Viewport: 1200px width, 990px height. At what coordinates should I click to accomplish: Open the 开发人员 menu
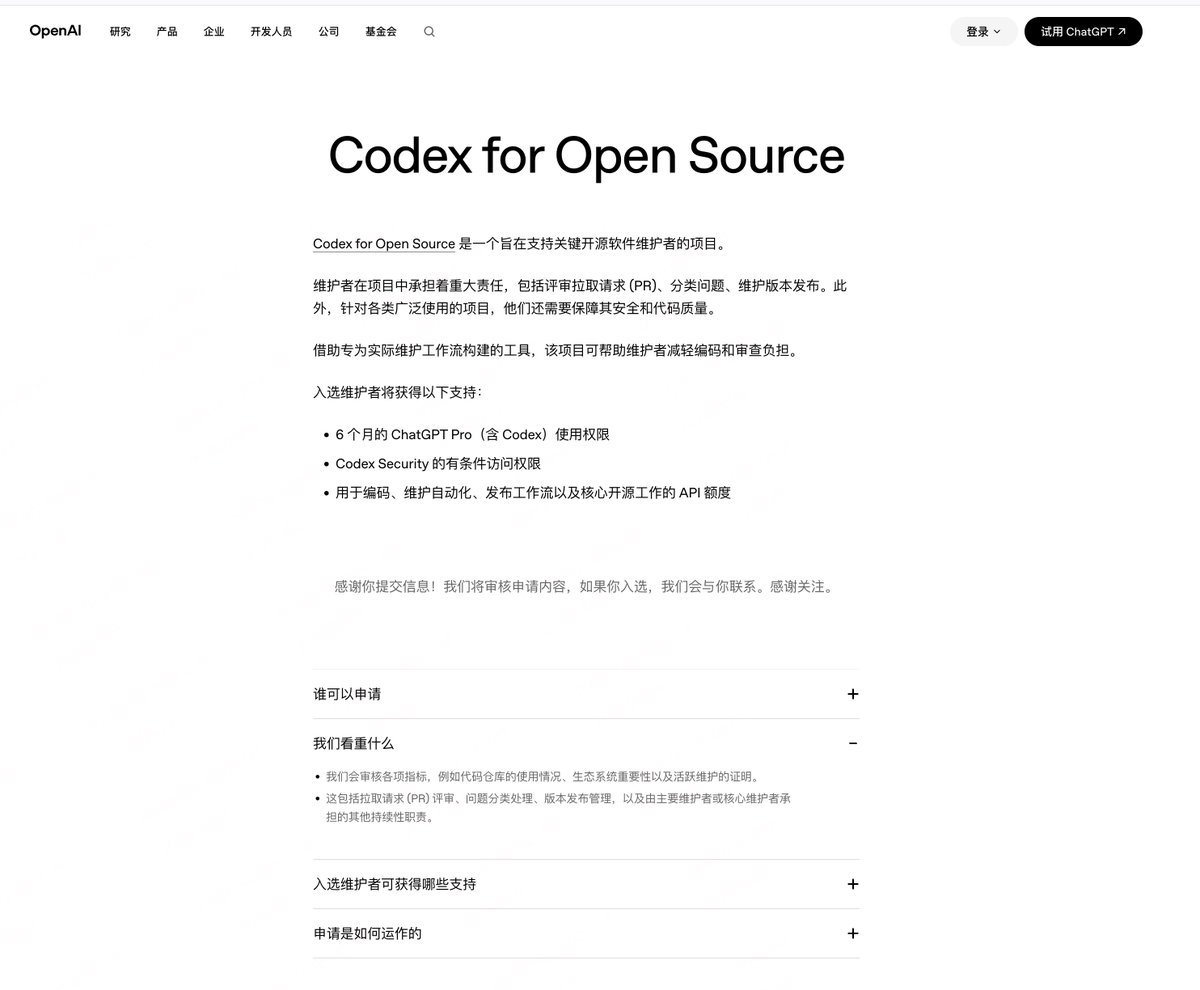271,32
